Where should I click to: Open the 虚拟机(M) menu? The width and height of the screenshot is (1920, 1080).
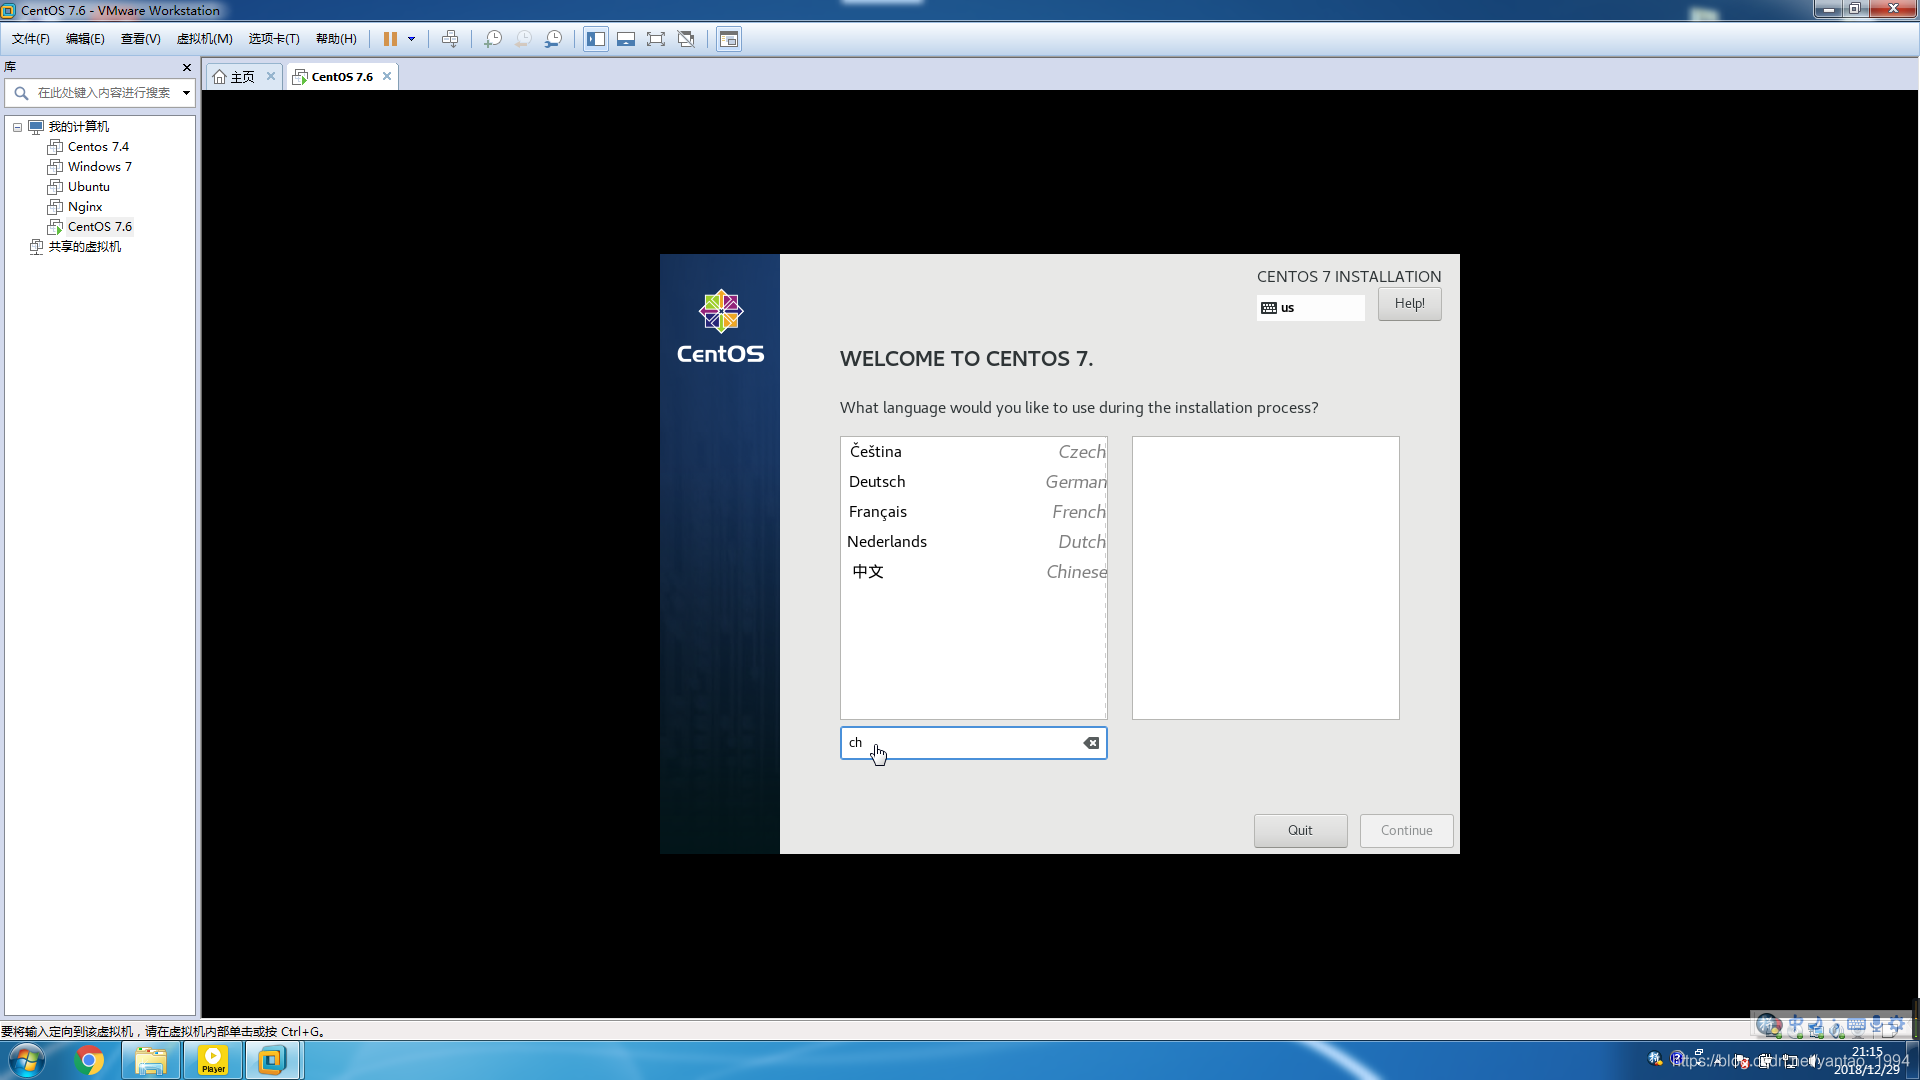(204, 39)
